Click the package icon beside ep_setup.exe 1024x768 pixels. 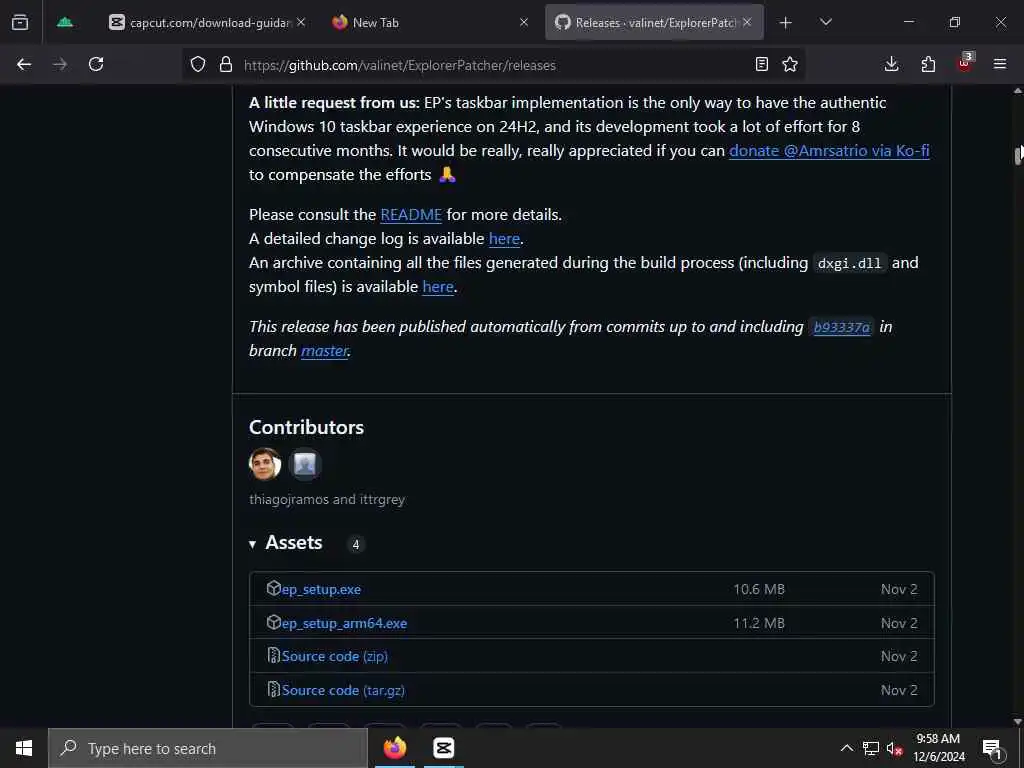click(x=273, y=588)
